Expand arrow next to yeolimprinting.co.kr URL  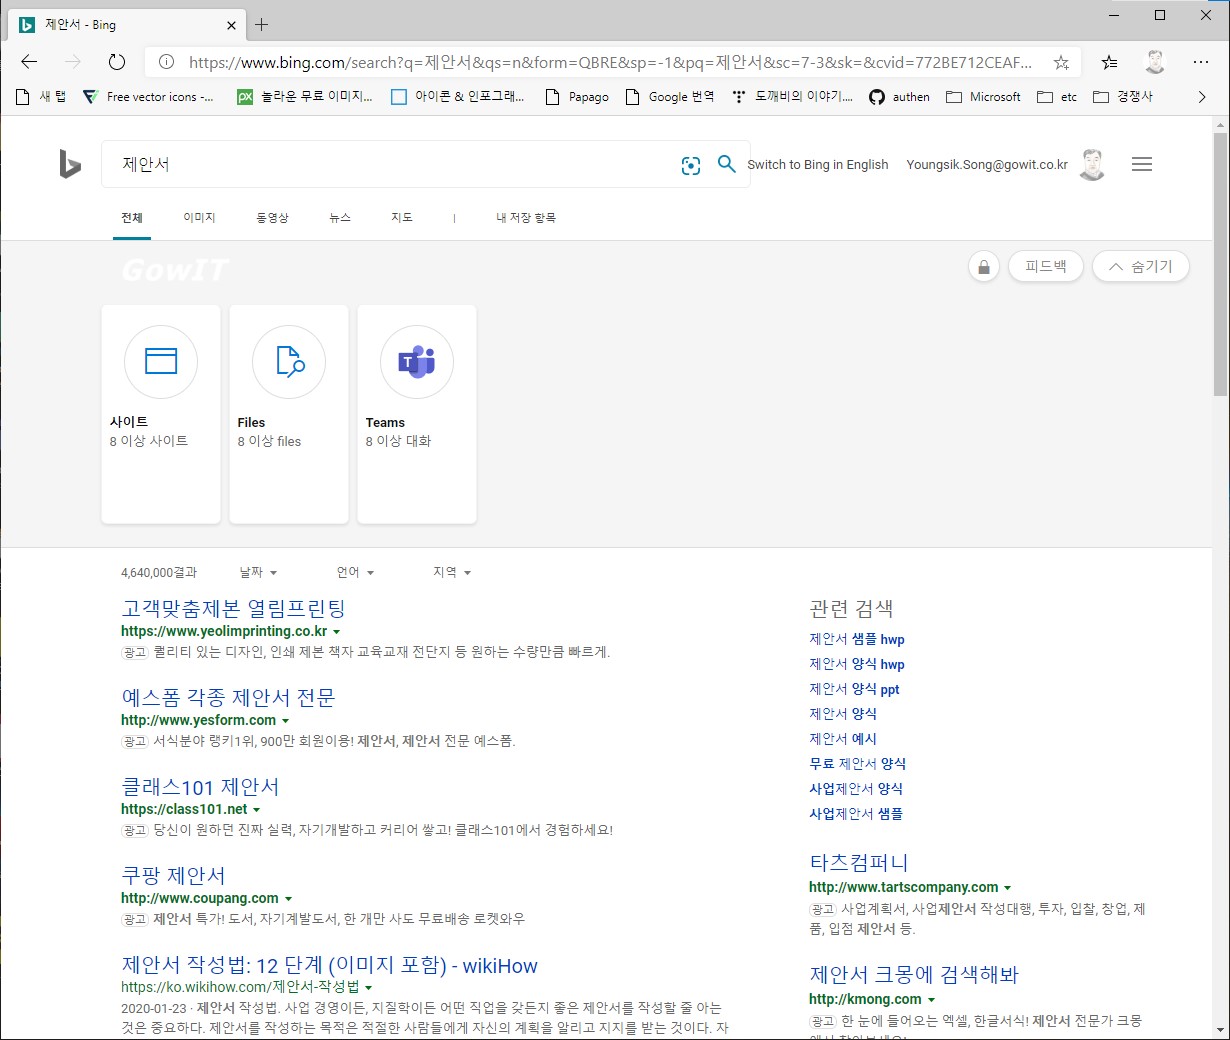click(x=336, y=632)
